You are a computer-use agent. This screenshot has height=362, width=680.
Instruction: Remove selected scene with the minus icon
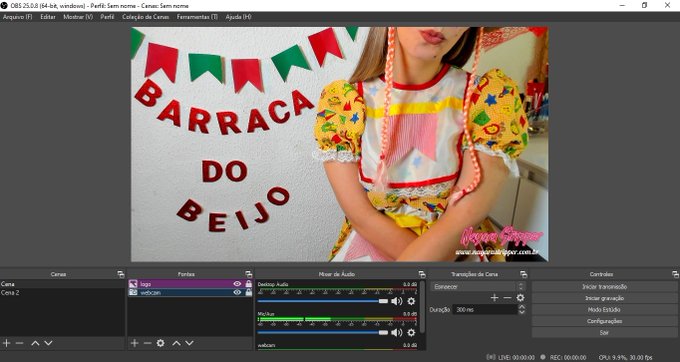pos(20,343)
